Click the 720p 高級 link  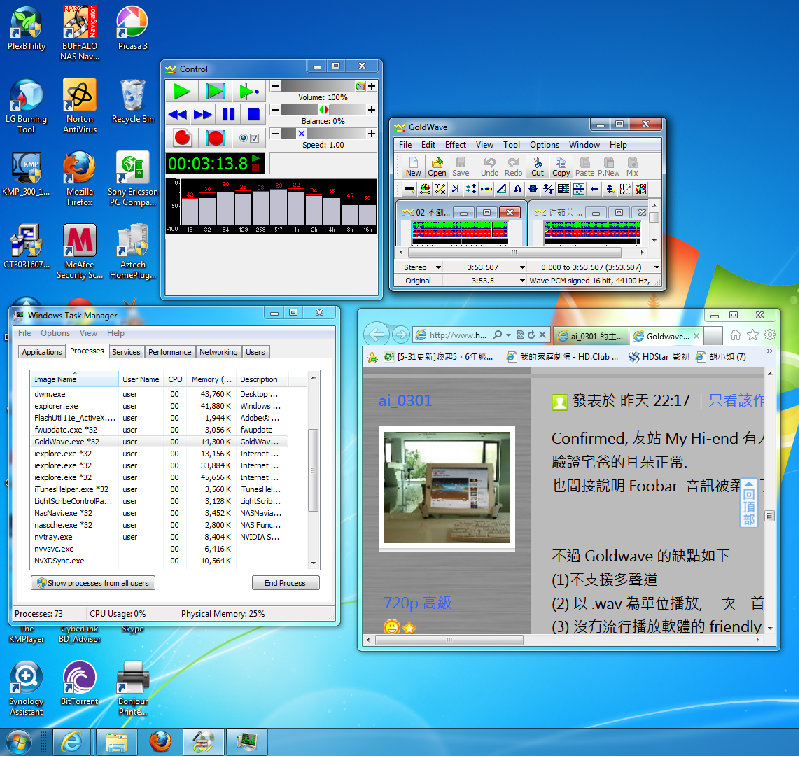(417, 603)
